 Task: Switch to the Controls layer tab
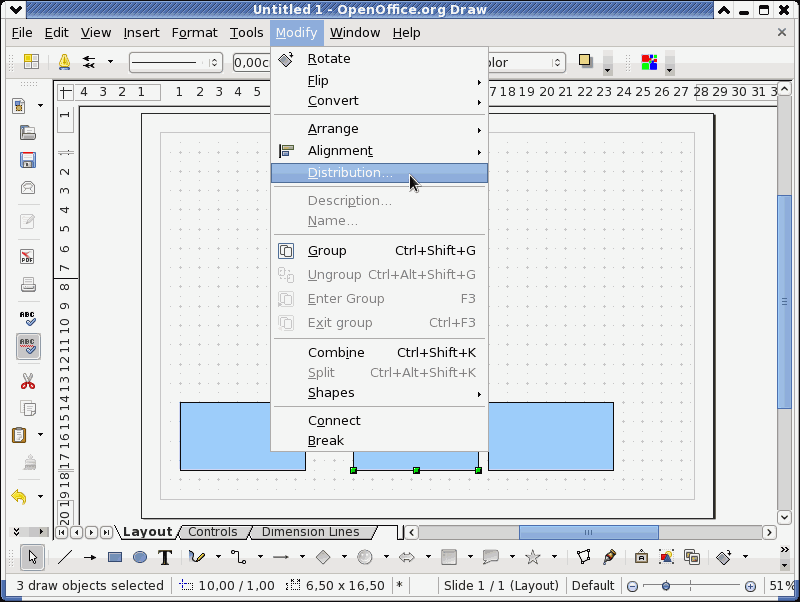(x=213, y=532)
